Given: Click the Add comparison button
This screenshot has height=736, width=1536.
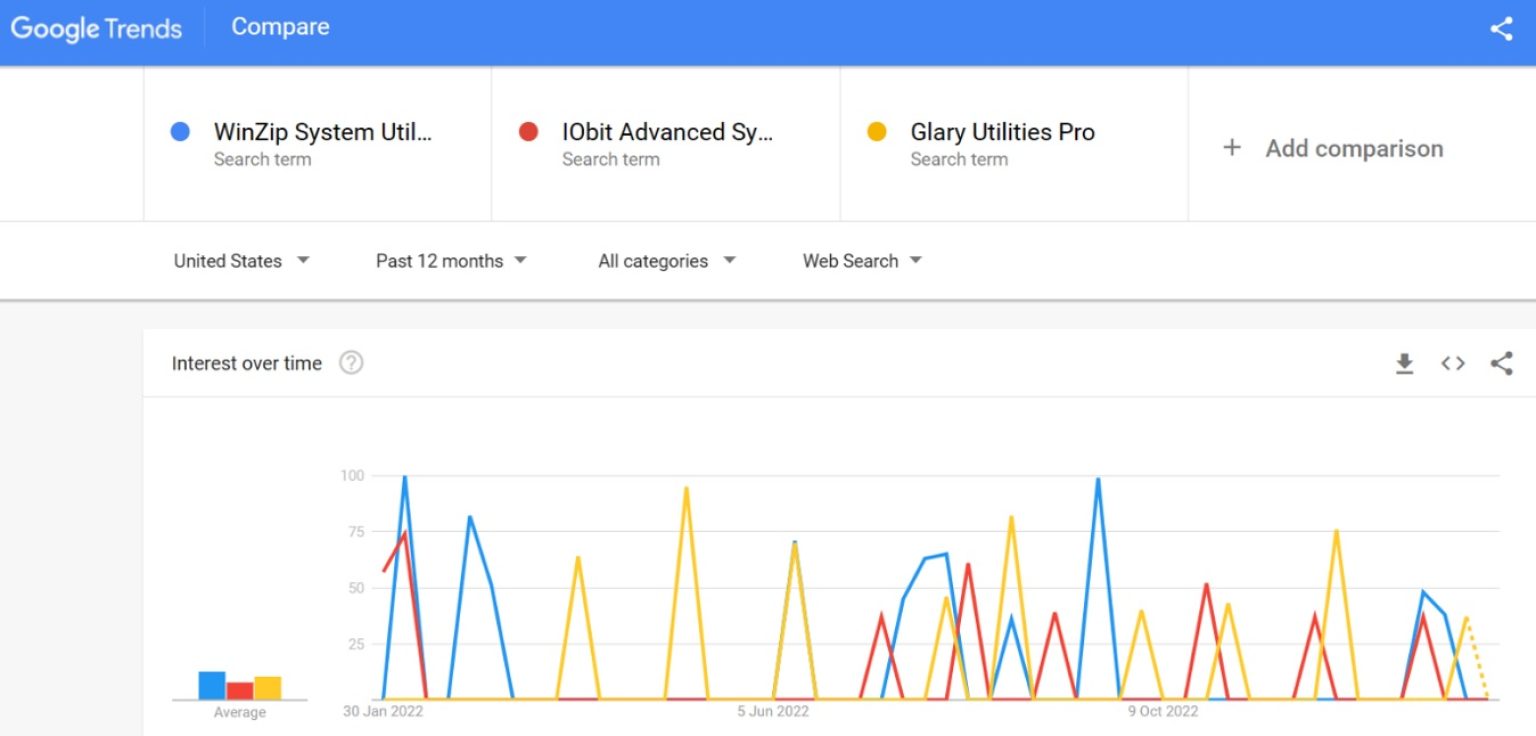Looking at the screenshot, I should [1353, 149].
